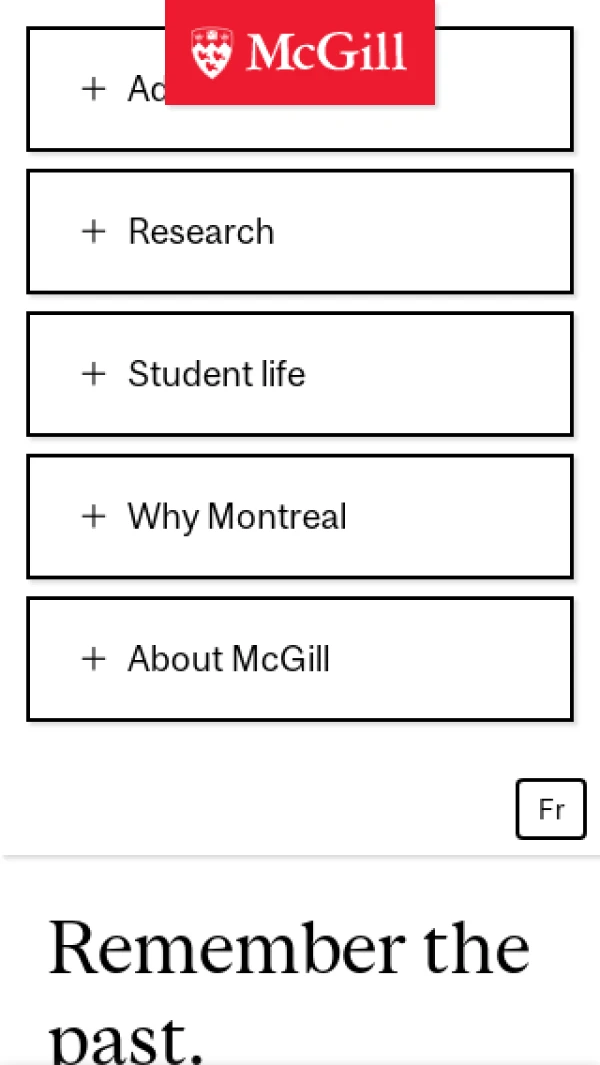Open the partially hidden top menu box

click(x=500, y=90)
